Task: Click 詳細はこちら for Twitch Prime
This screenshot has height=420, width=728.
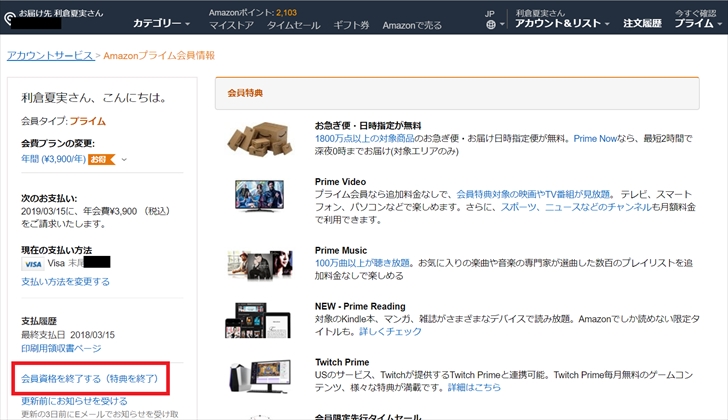Action: (474, 387)
